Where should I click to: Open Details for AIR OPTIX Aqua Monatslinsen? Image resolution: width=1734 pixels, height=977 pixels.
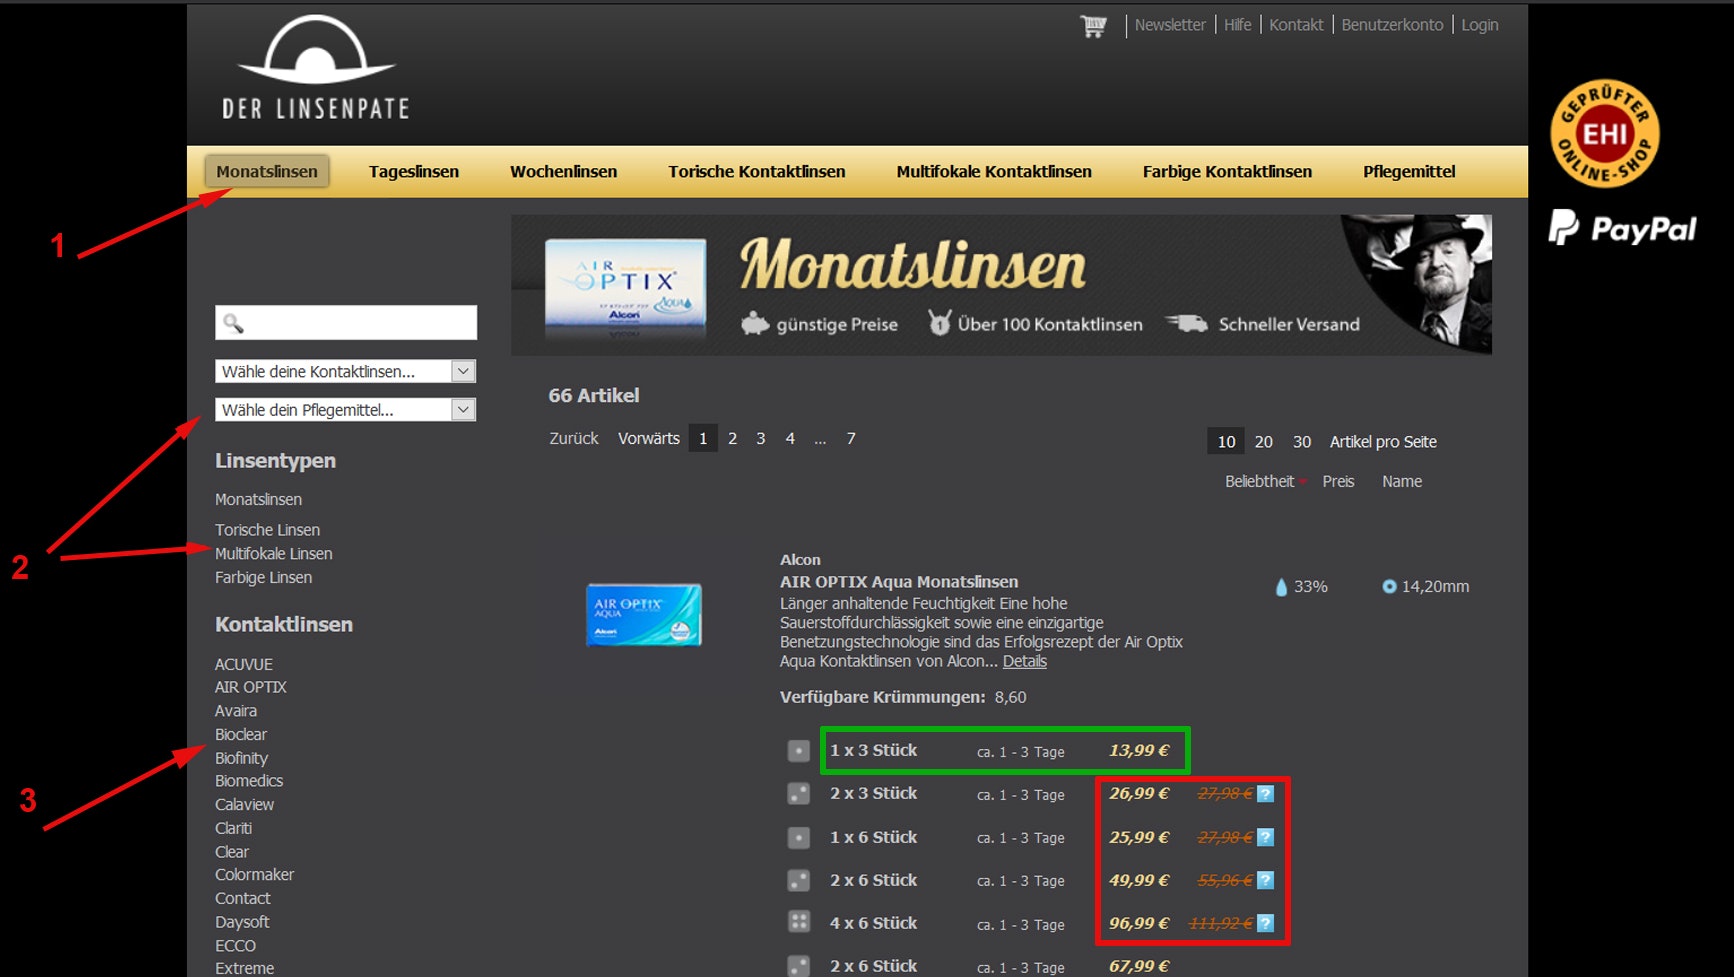1024,661
